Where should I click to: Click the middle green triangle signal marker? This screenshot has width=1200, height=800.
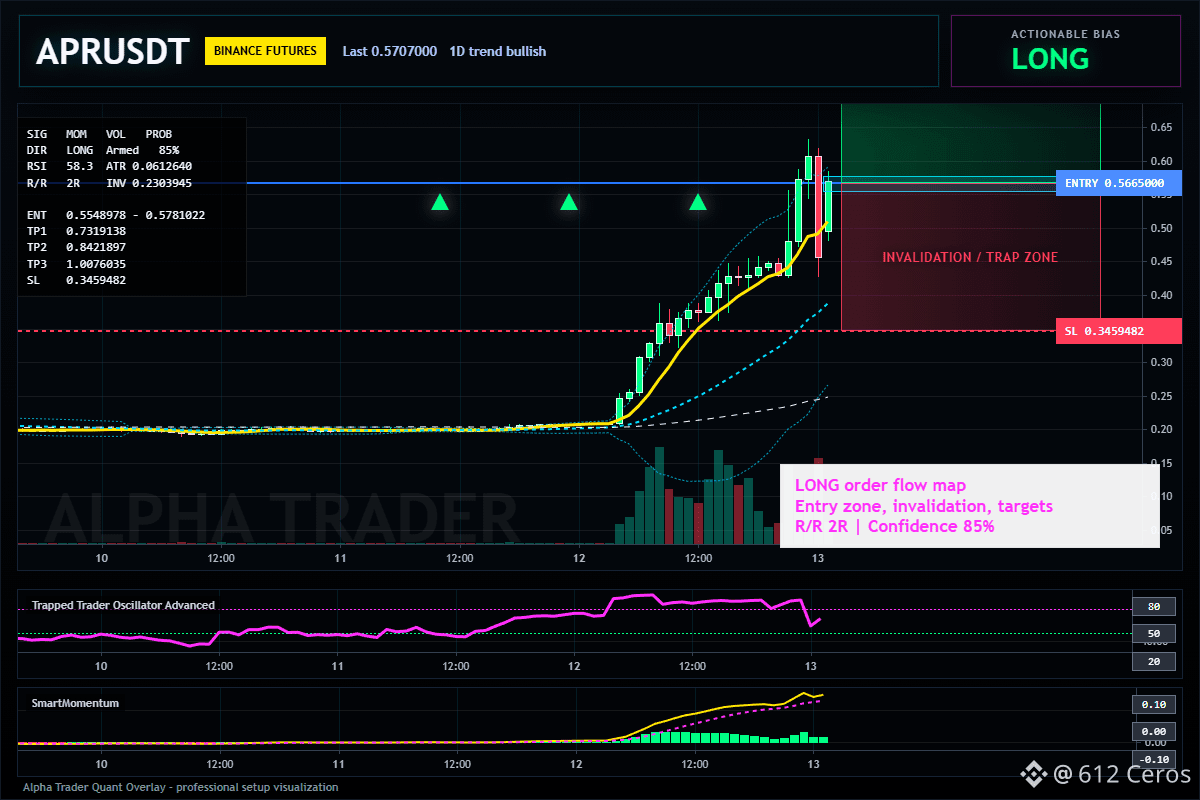tap(569, 202)
